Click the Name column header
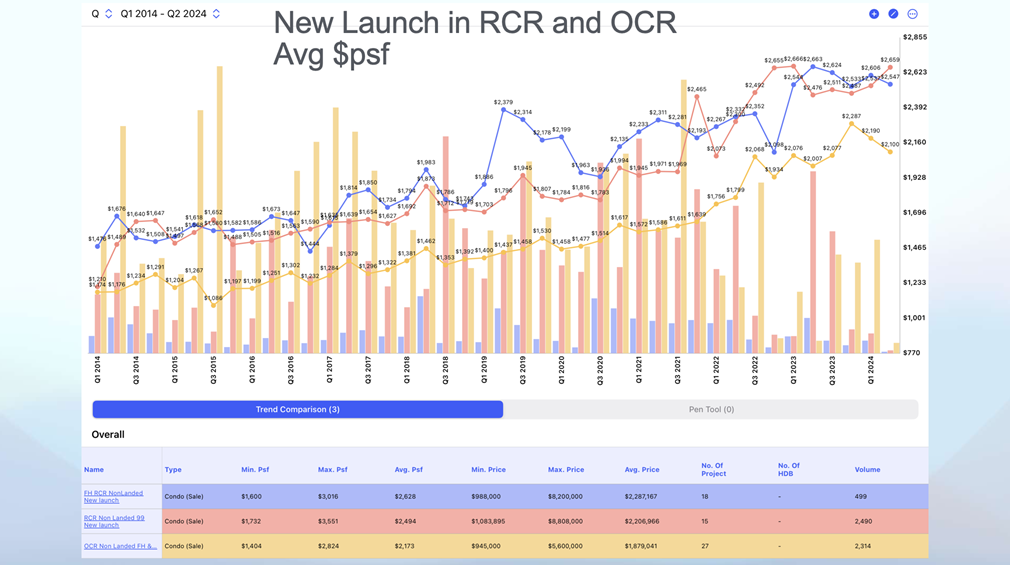Viewport: 1010px width, 565px height. click(94, 469)
